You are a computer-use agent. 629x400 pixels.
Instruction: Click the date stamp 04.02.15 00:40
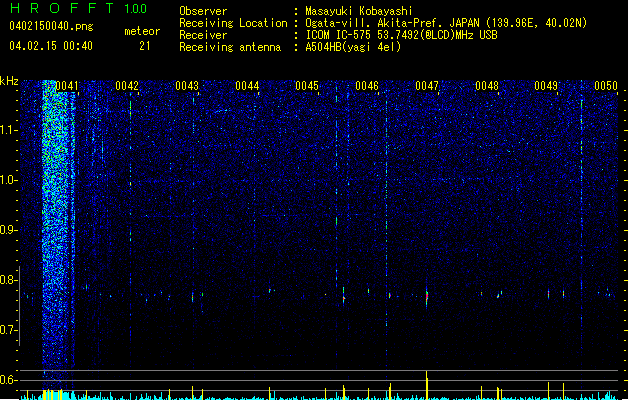coord(51,46)
